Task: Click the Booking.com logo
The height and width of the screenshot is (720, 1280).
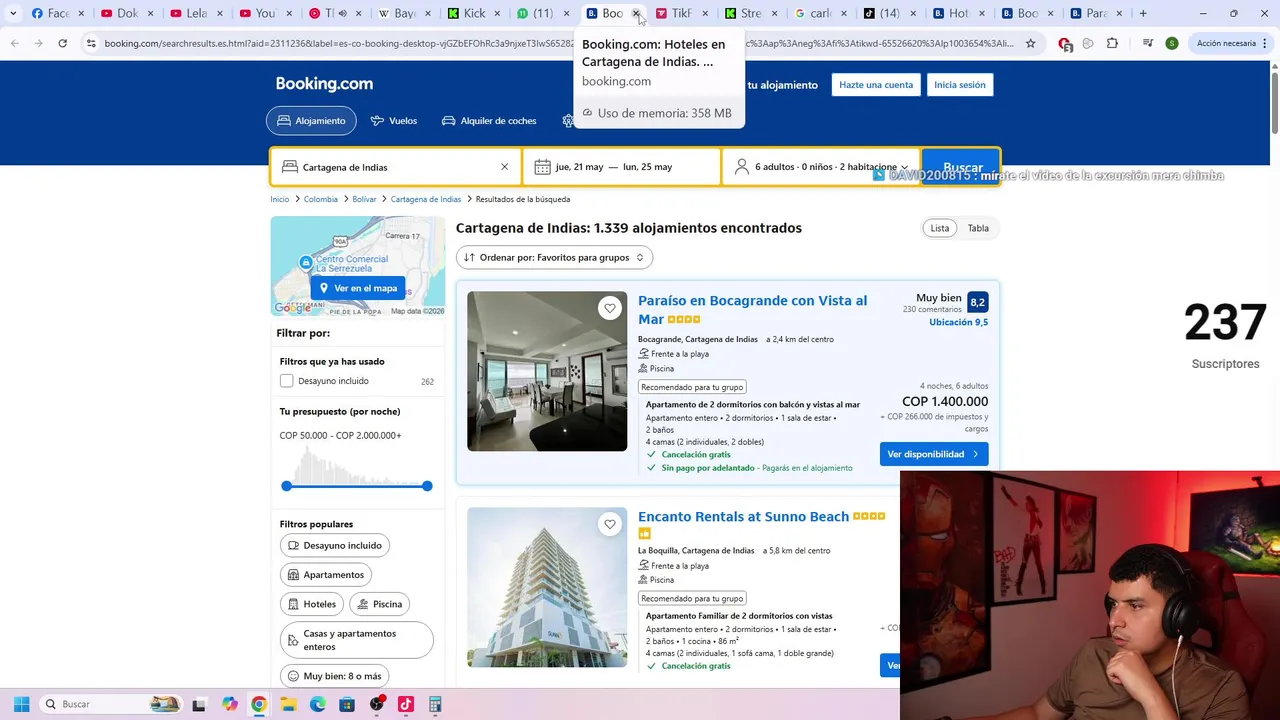Action: 324,84
